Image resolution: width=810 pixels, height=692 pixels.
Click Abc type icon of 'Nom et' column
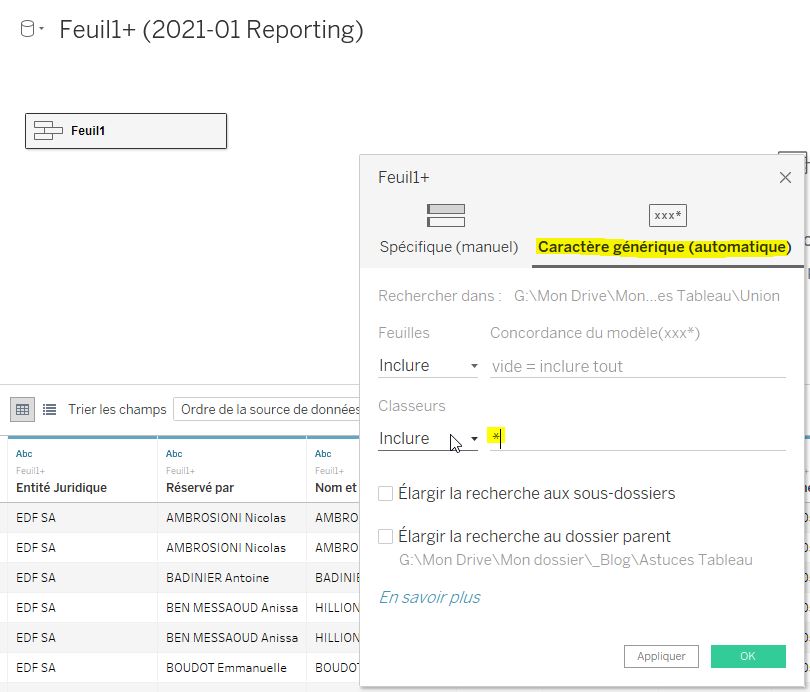(x=323, y=454)
